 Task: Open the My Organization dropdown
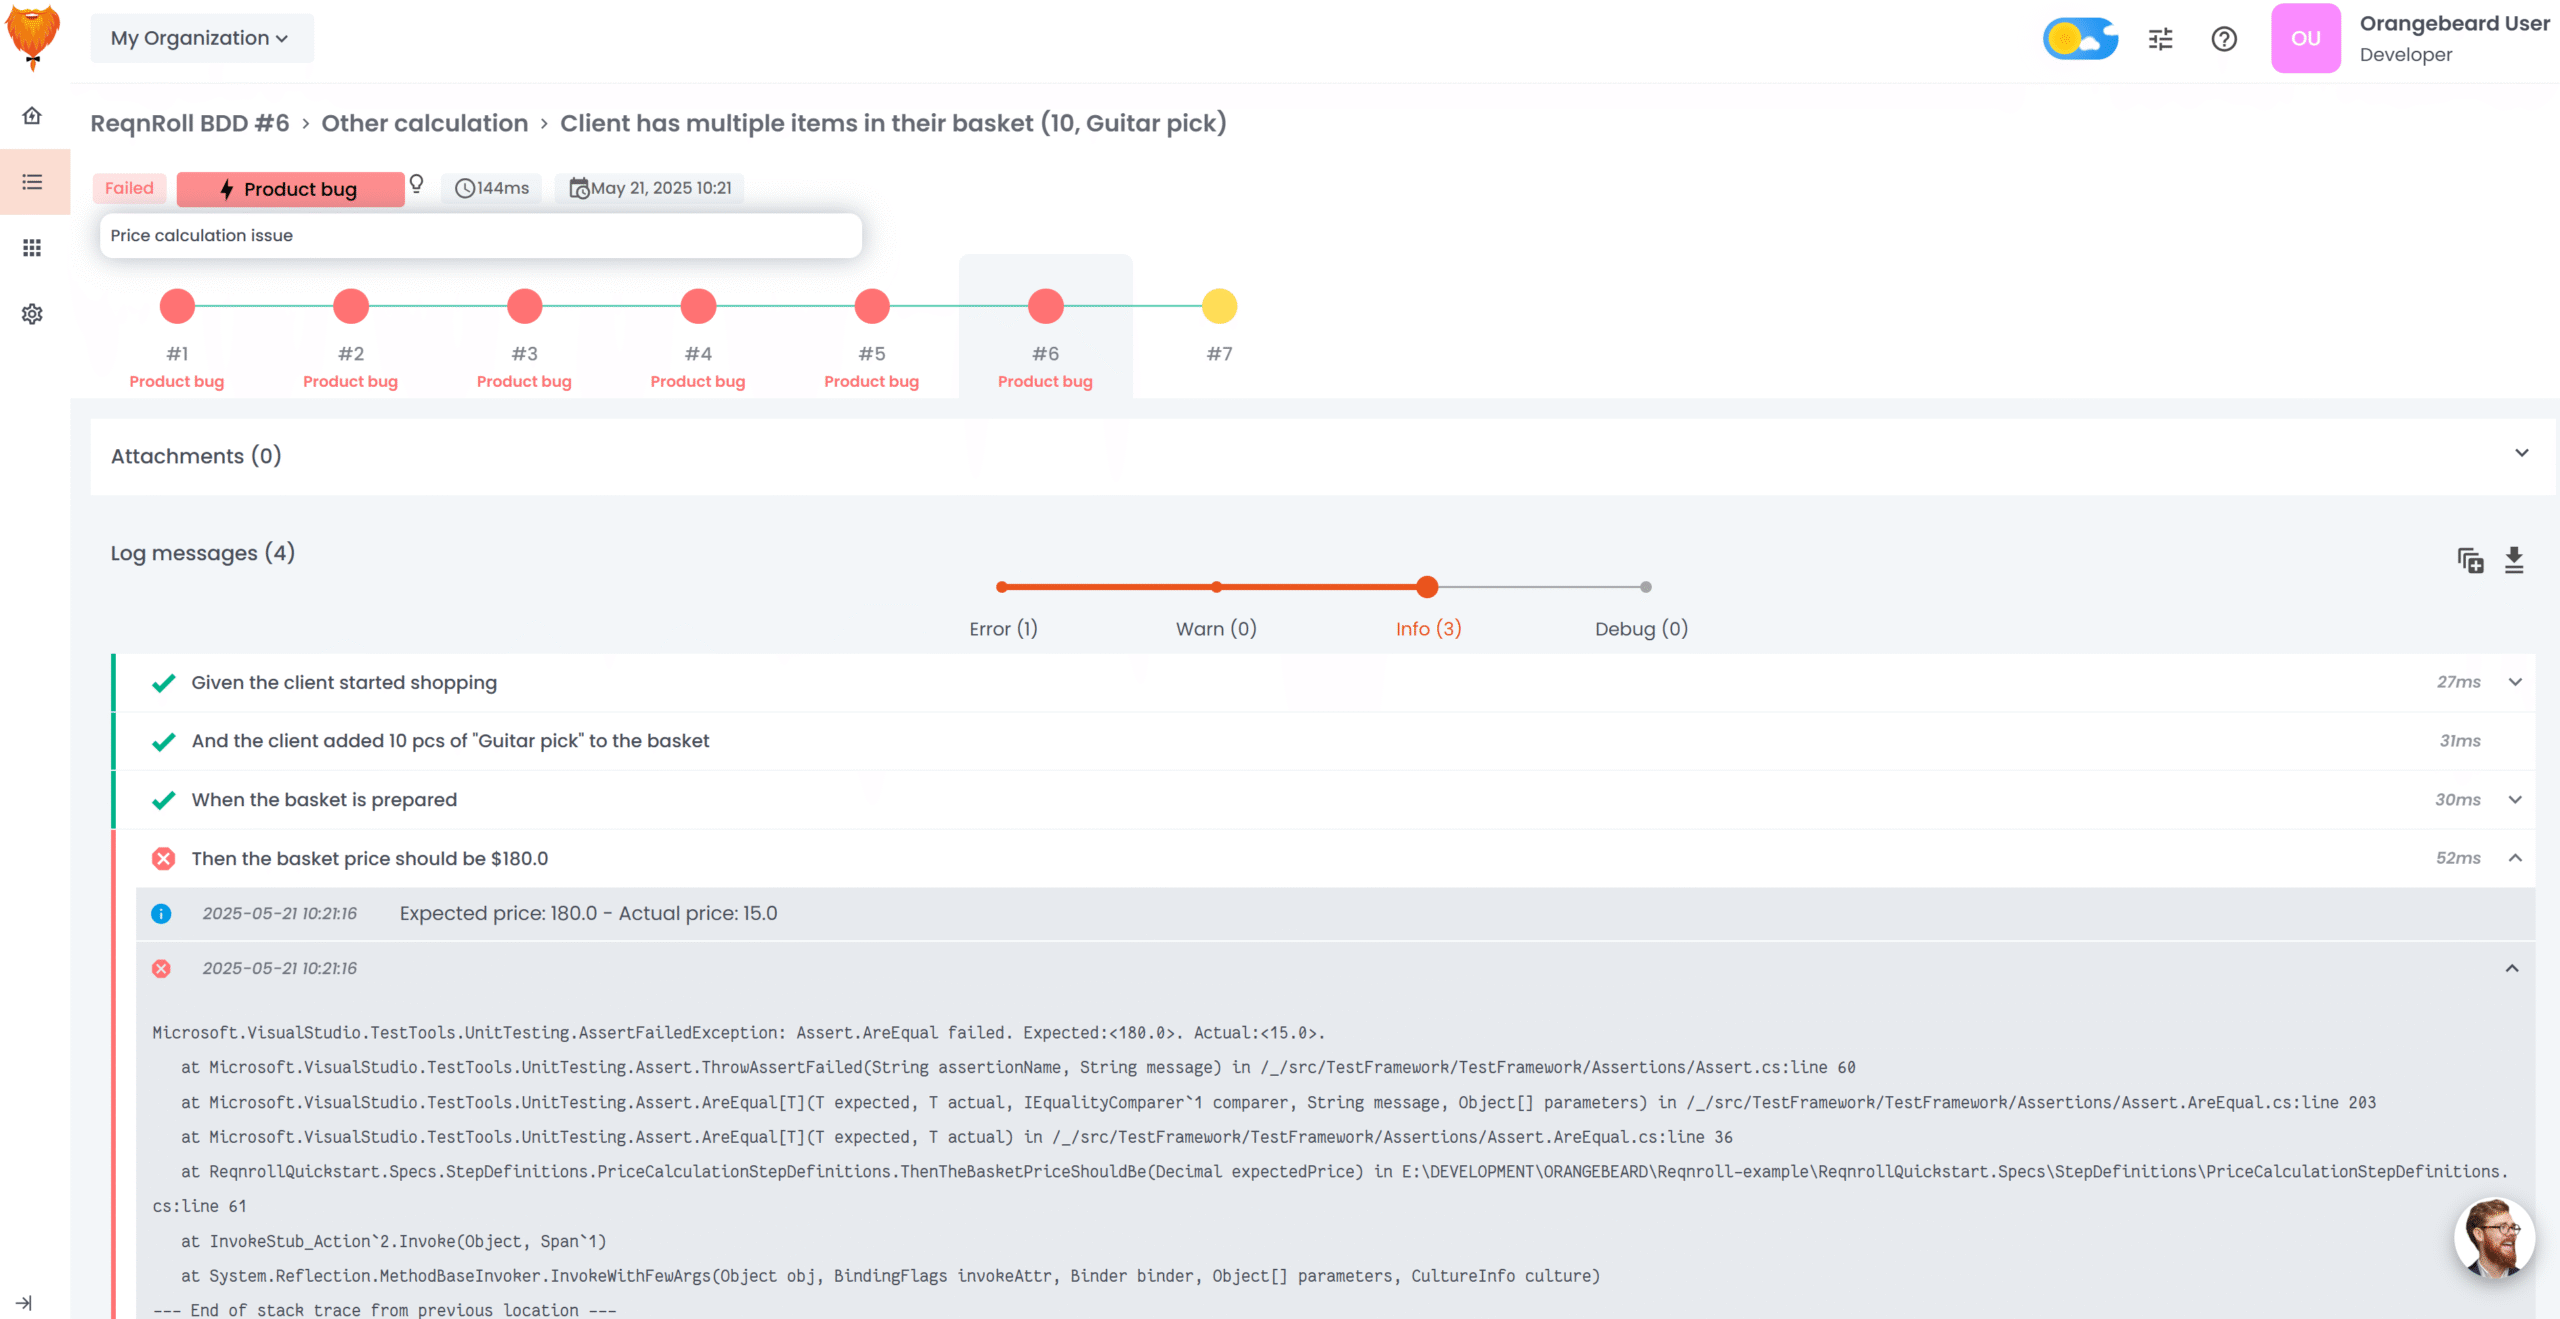point(201,38)
